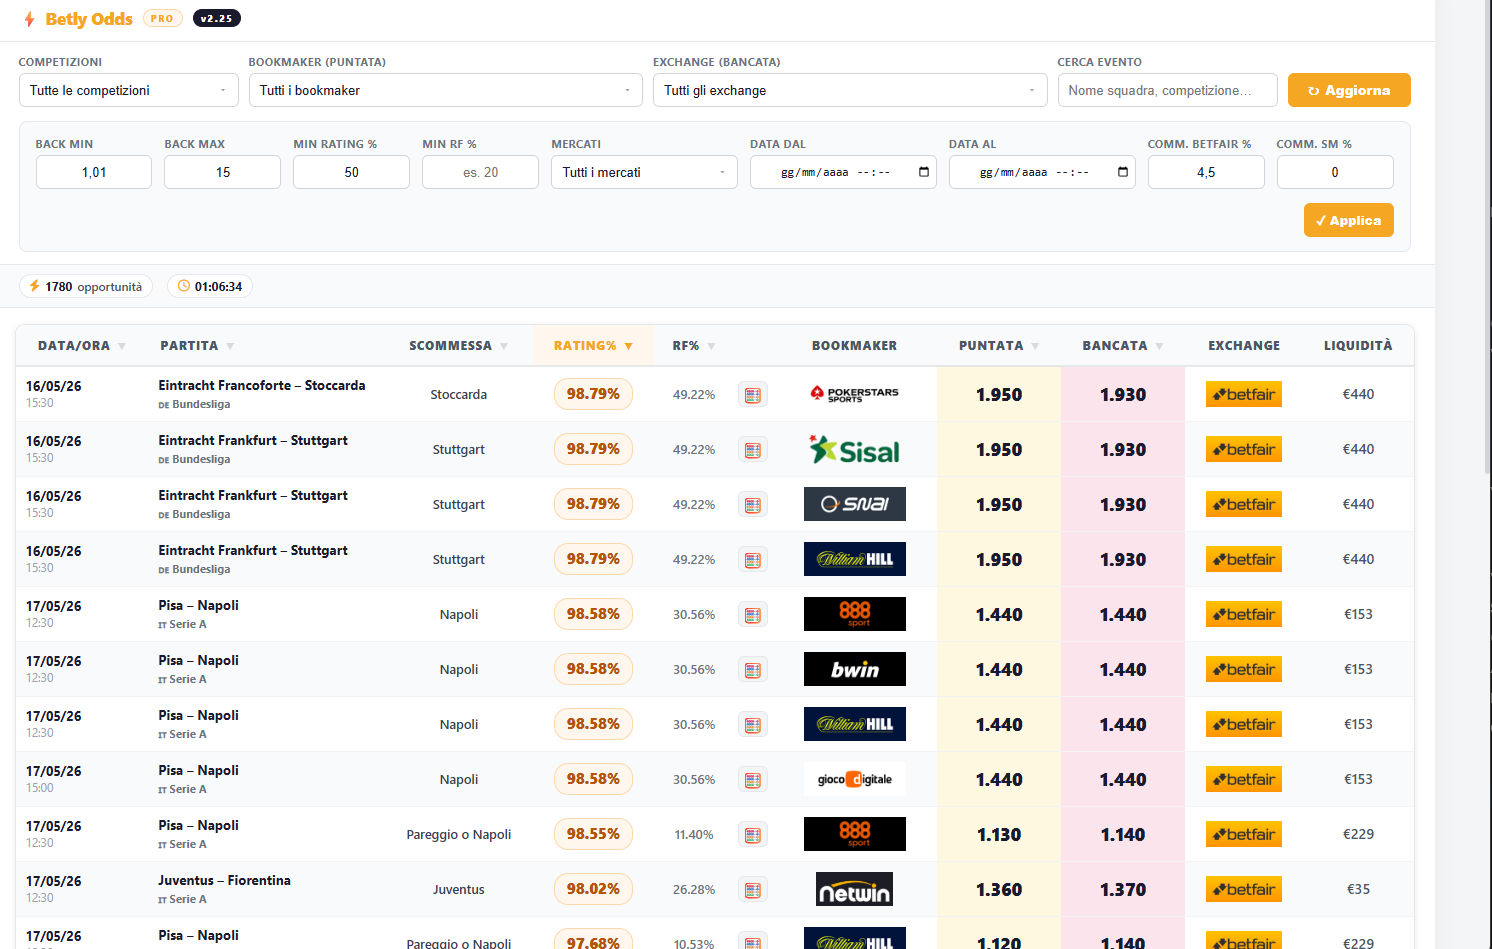This screenshot has height=949, width=1492.
Task: Click puntata 1.360 in Juventus row
Action: pos(999,889)
